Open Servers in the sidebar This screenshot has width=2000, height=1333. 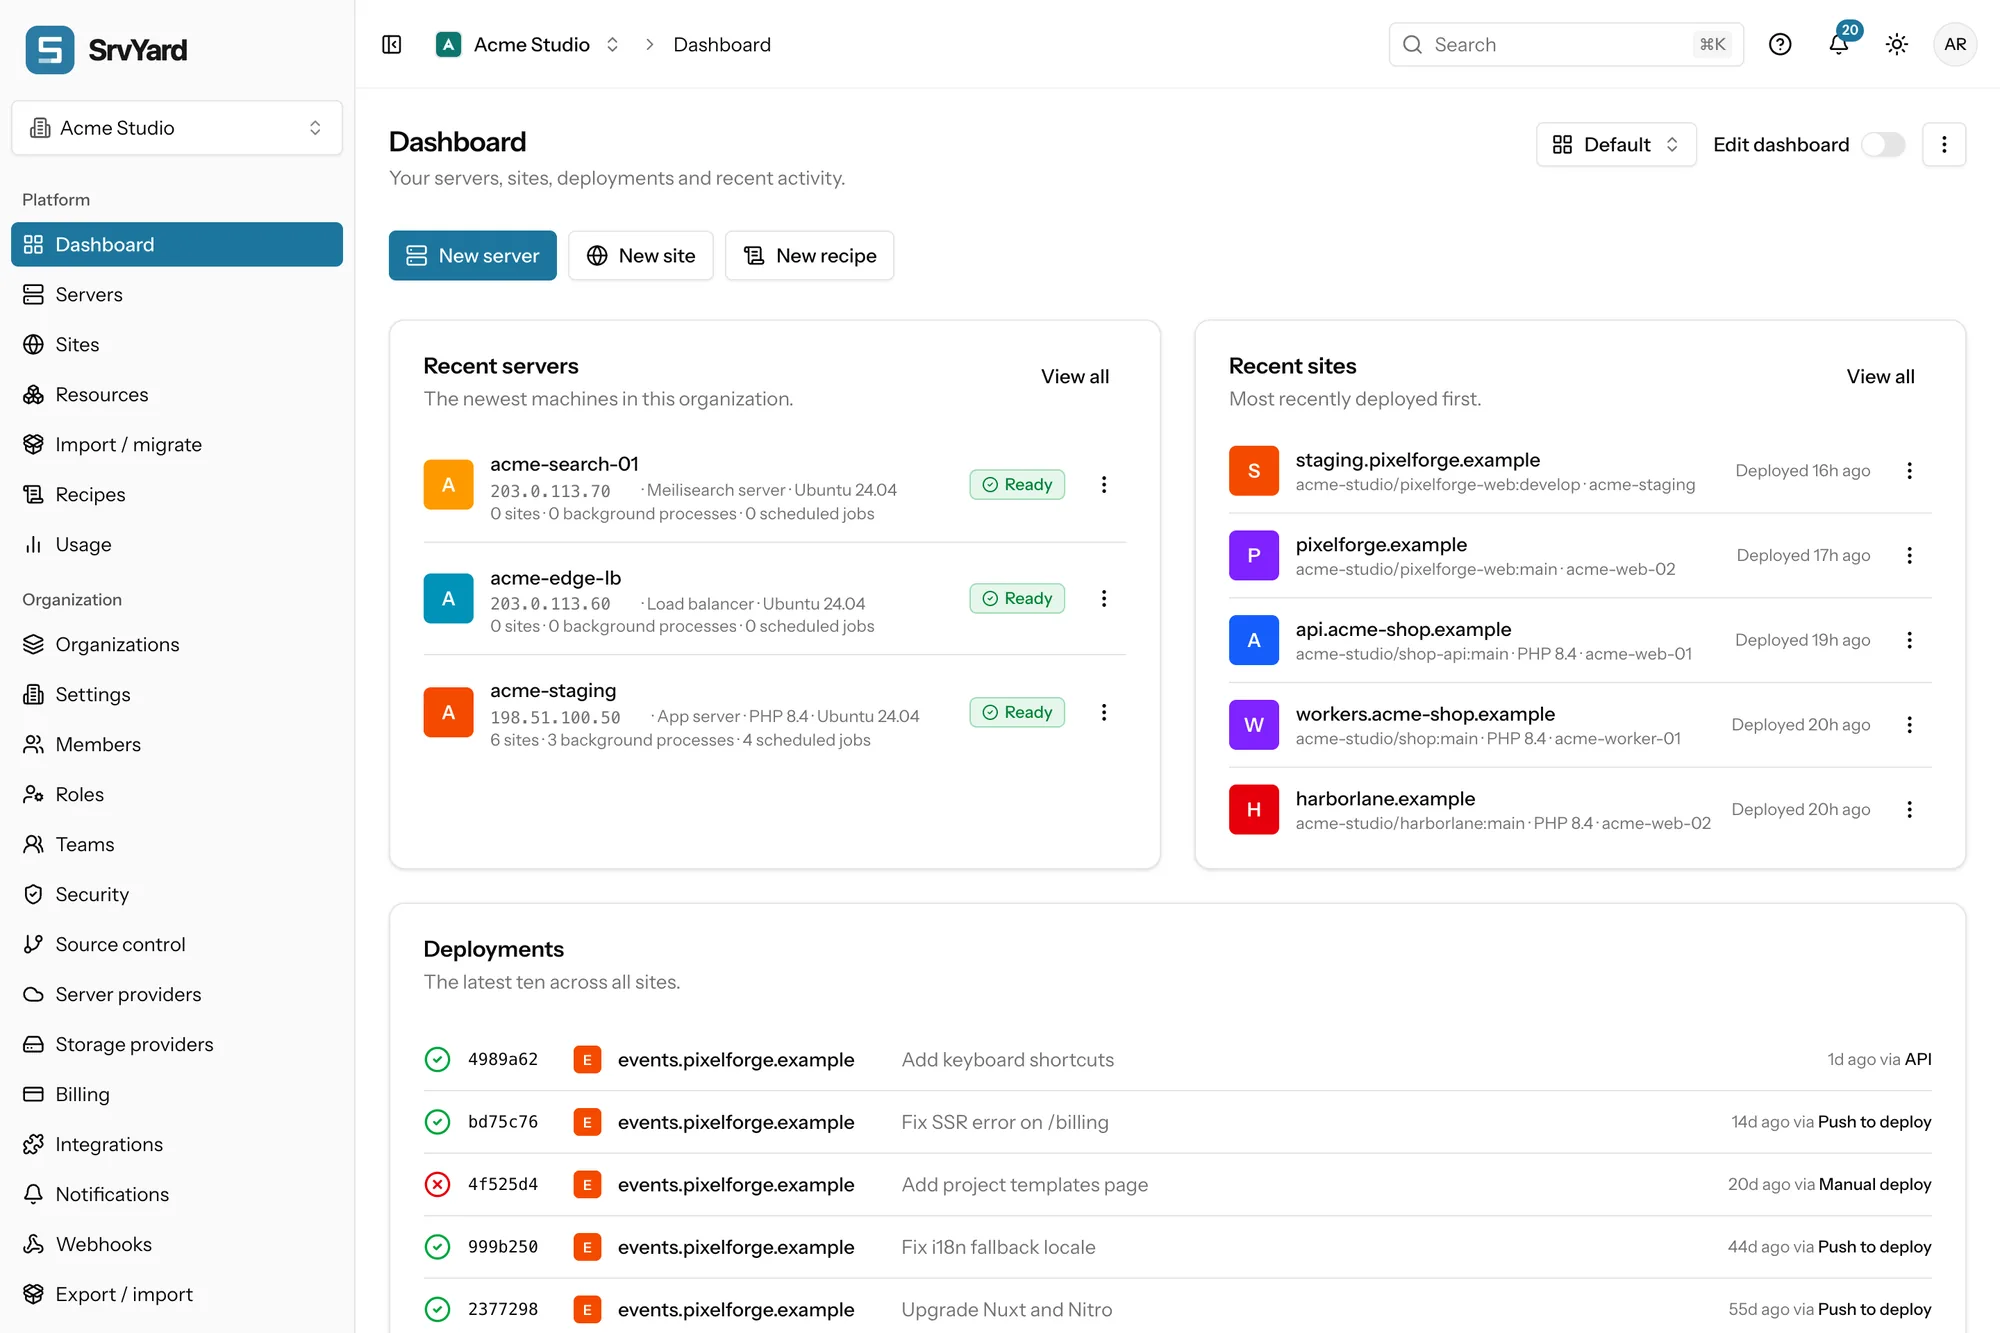[x=177, y=294]
